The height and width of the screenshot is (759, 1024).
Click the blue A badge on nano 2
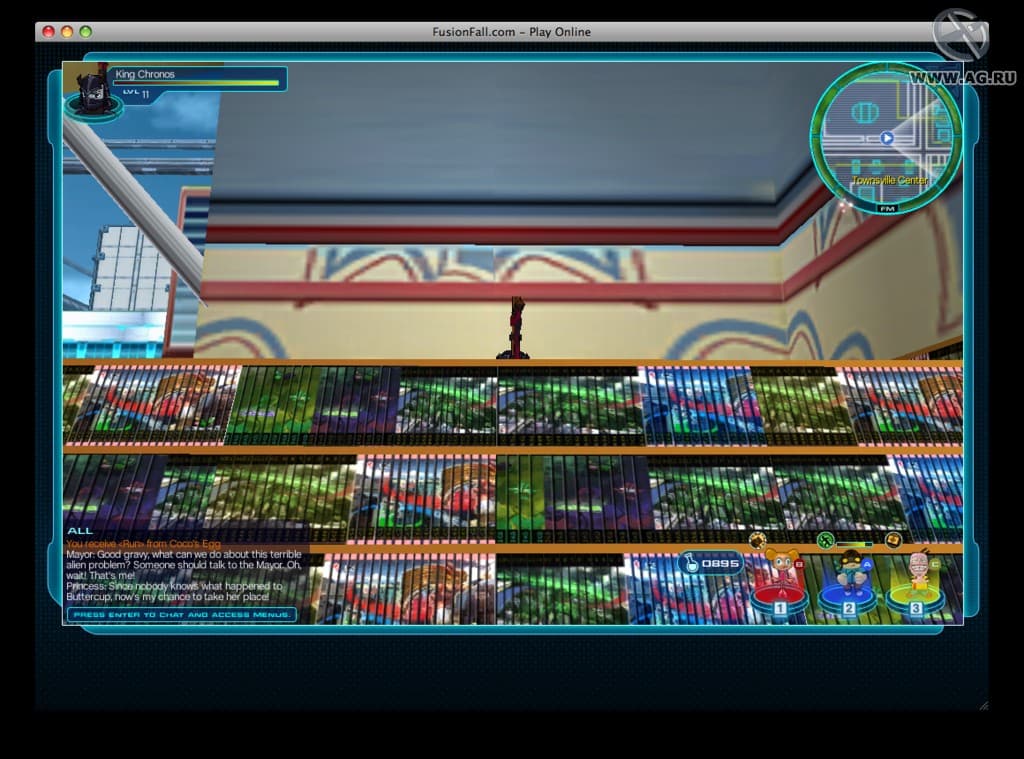point(867,564)
